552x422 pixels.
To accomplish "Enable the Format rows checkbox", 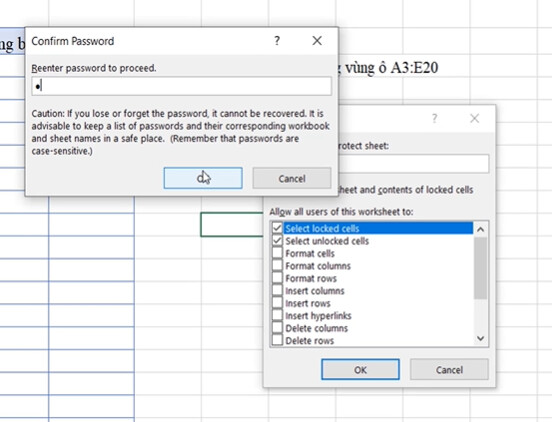I will coord(277,278).
